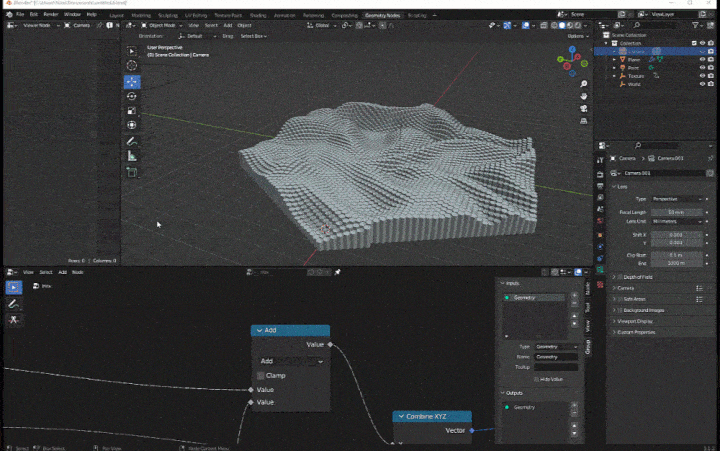Open Add node operation dropdown

tap(290, 361)
